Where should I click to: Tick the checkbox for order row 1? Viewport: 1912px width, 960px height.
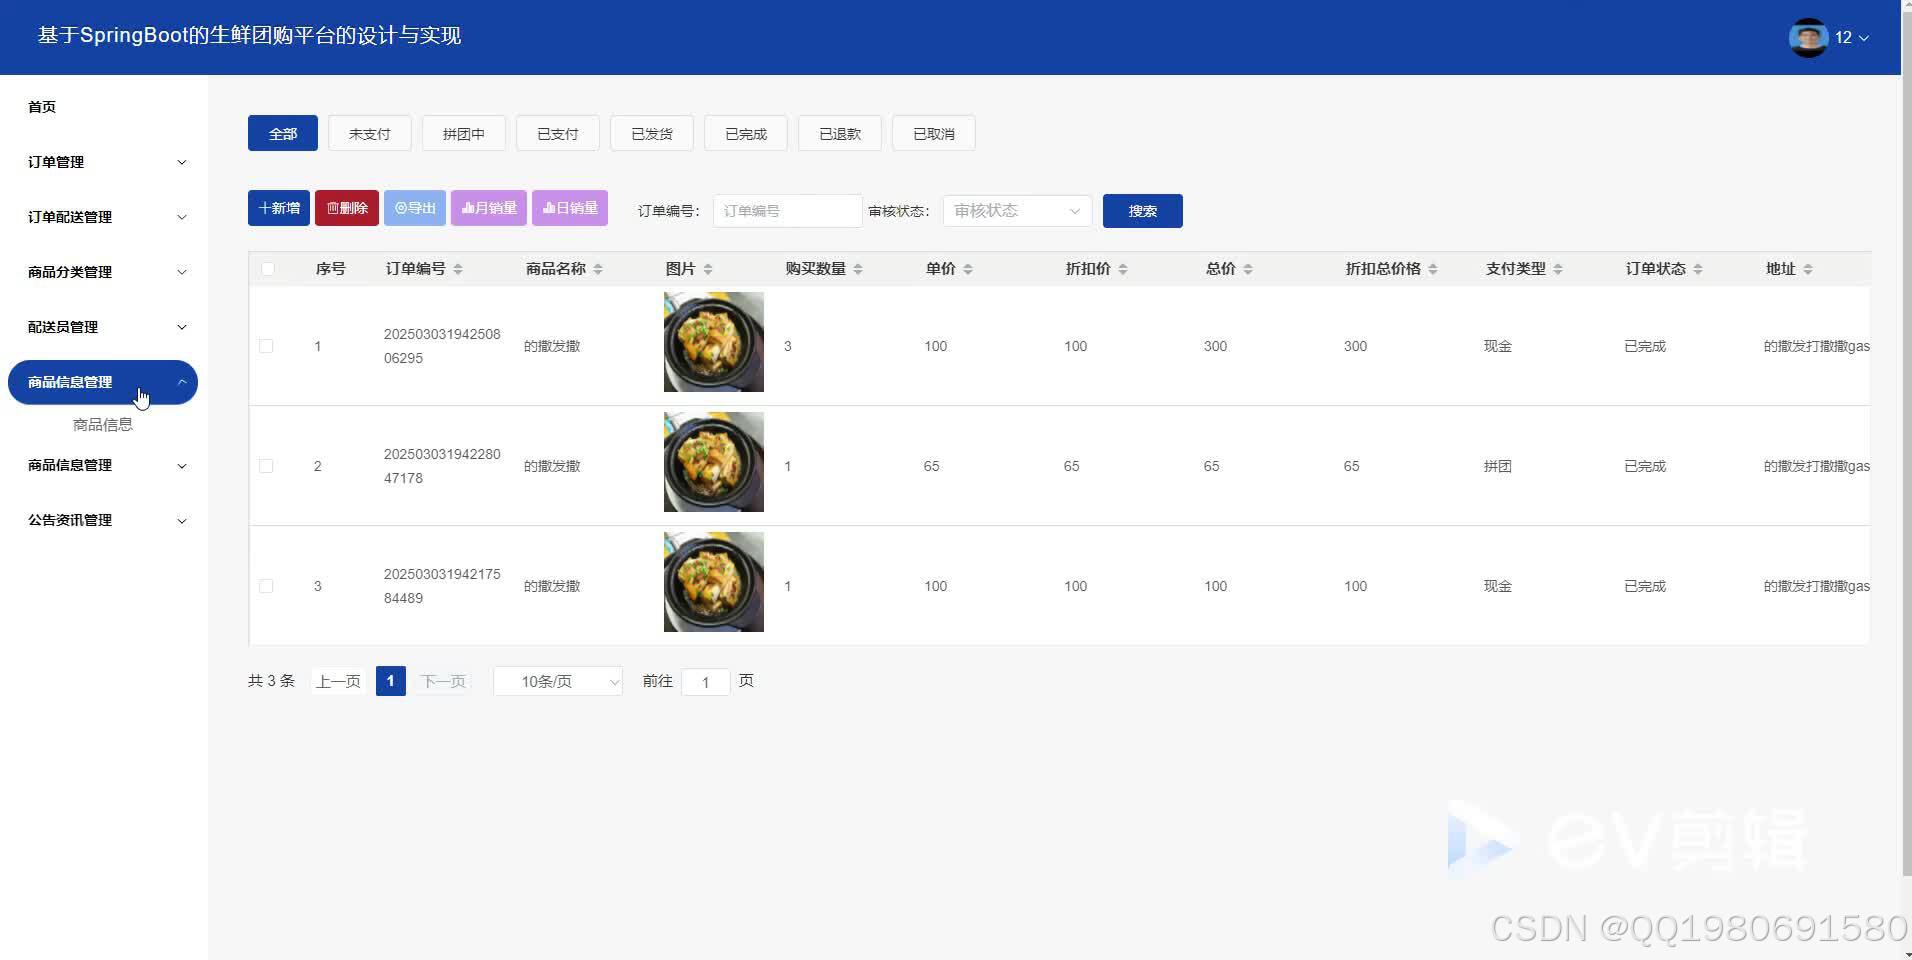[x=266, y=346]
